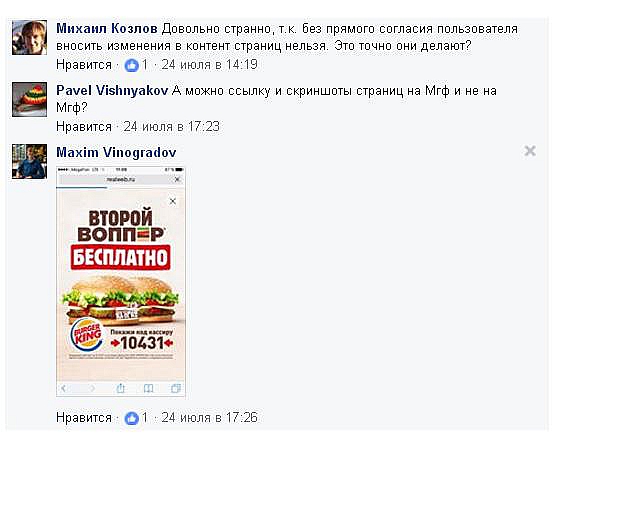Open Михаил Козлов's profile name link
The height and width of the screenshot is (512, 640).
point(107,29)
